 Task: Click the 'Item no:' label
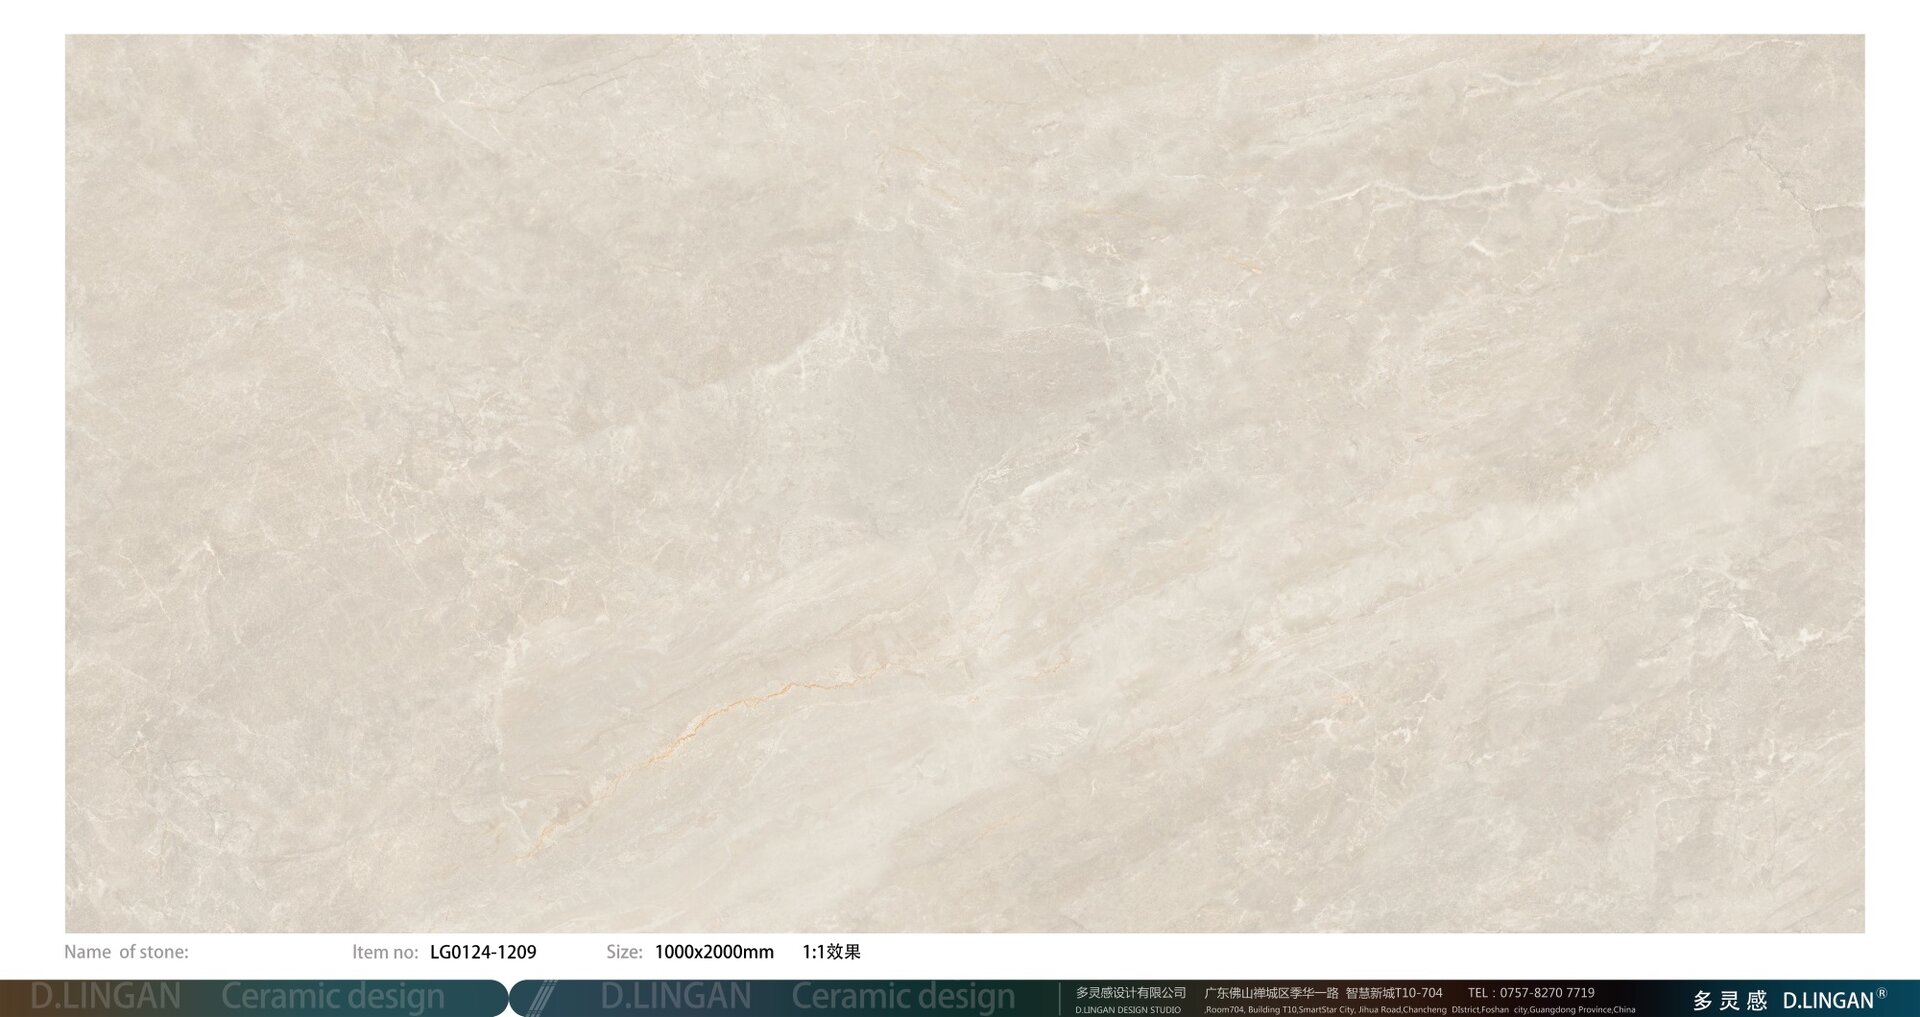[x=385, y=952]
